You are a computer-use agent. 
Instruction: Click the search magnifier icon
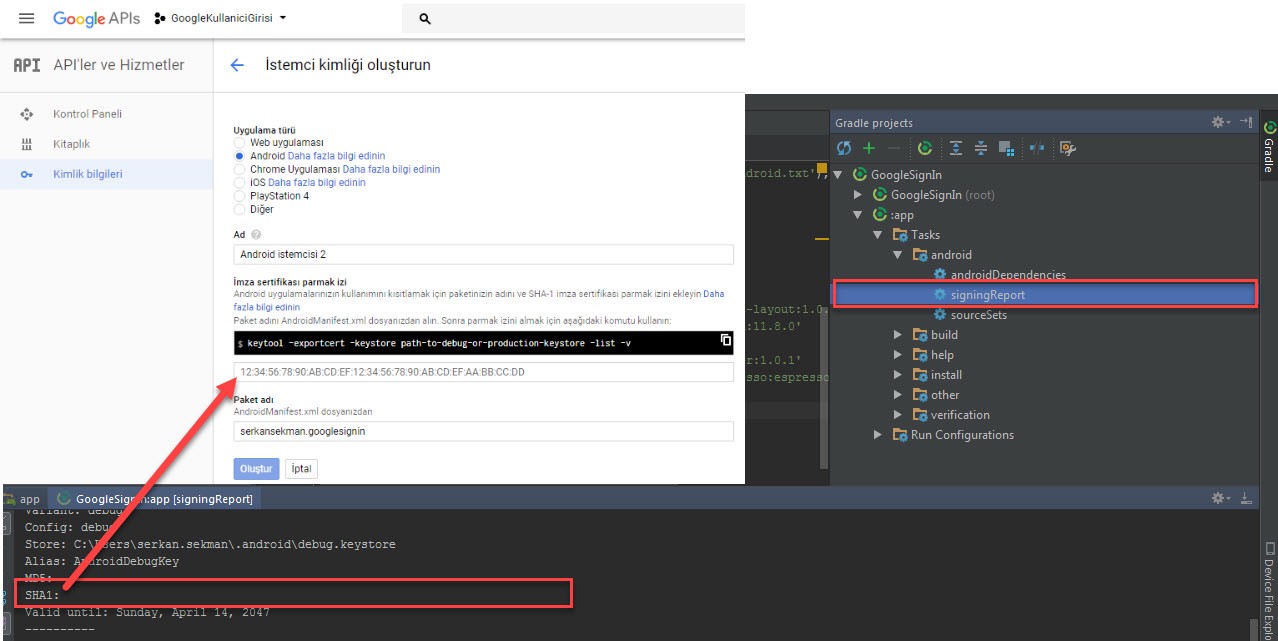pos(425,19)
